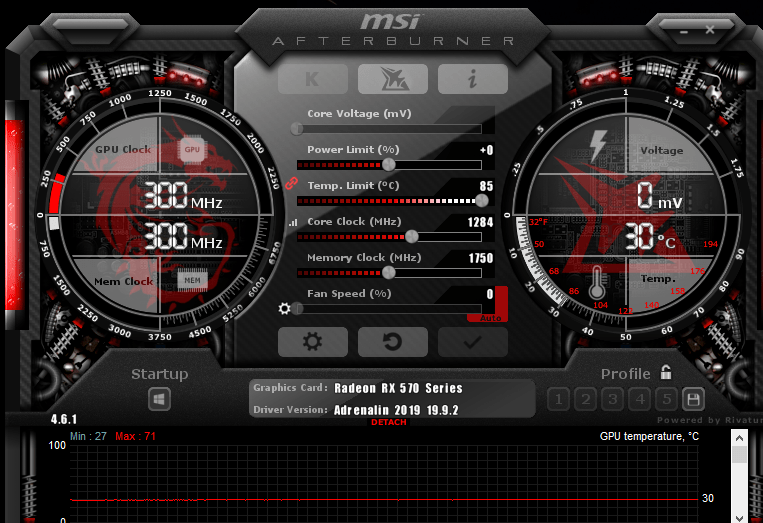
Task: Select profile slot 2
Action: pyautogui.click(x=585, y=399)
